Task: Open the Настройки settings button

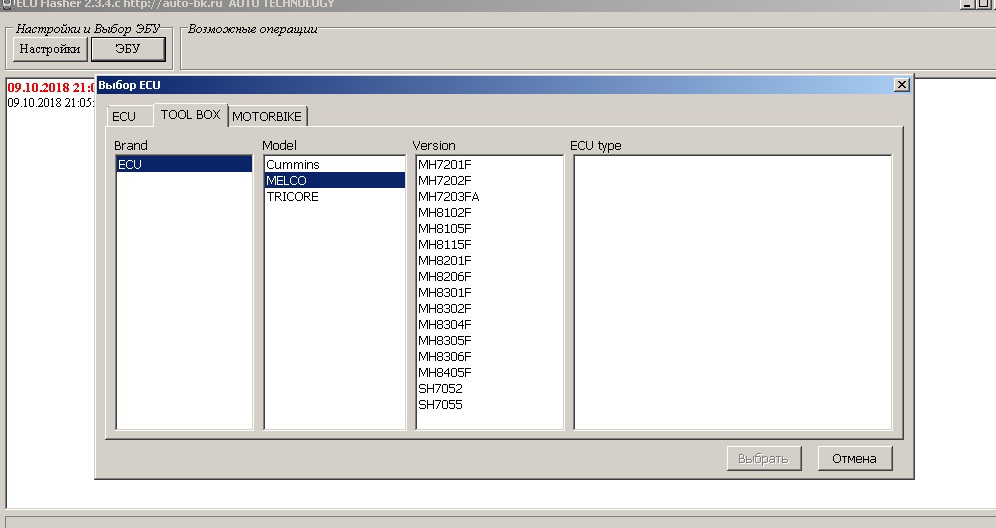Action: (x=50, y=49)
